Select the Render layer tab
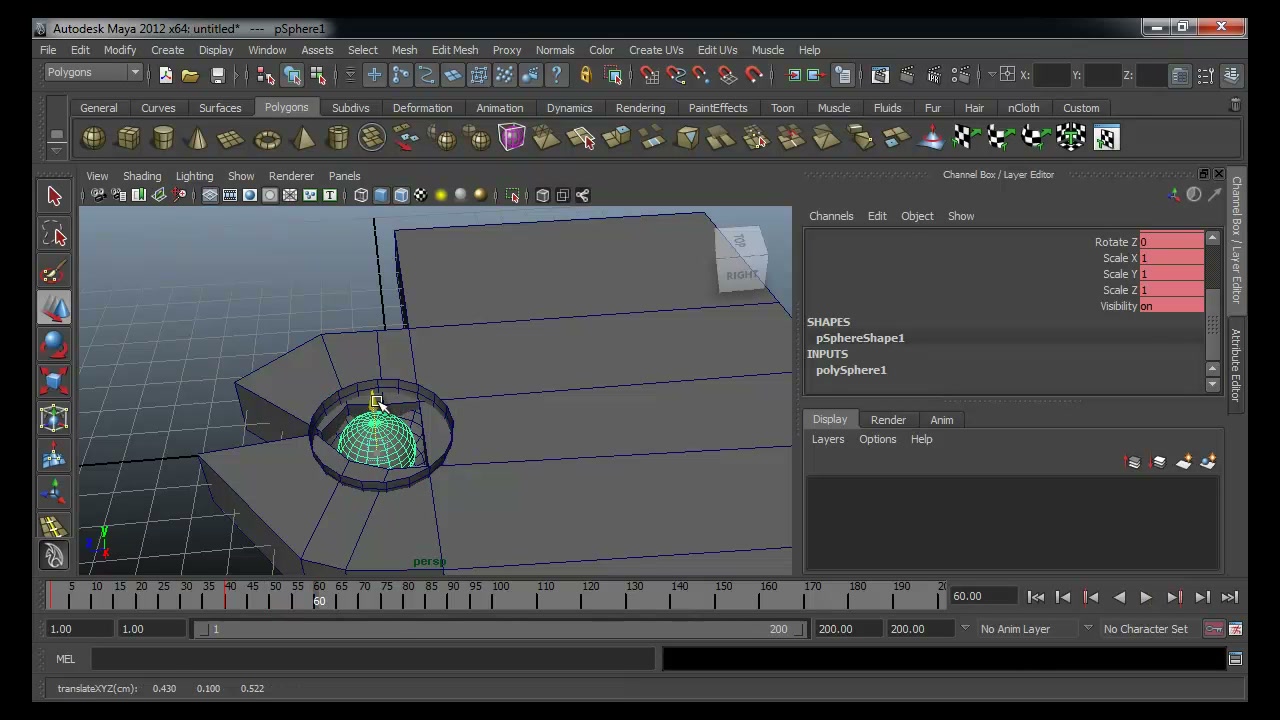The width and height of the screenshot is (1280, 720). (x=888, y=420)
